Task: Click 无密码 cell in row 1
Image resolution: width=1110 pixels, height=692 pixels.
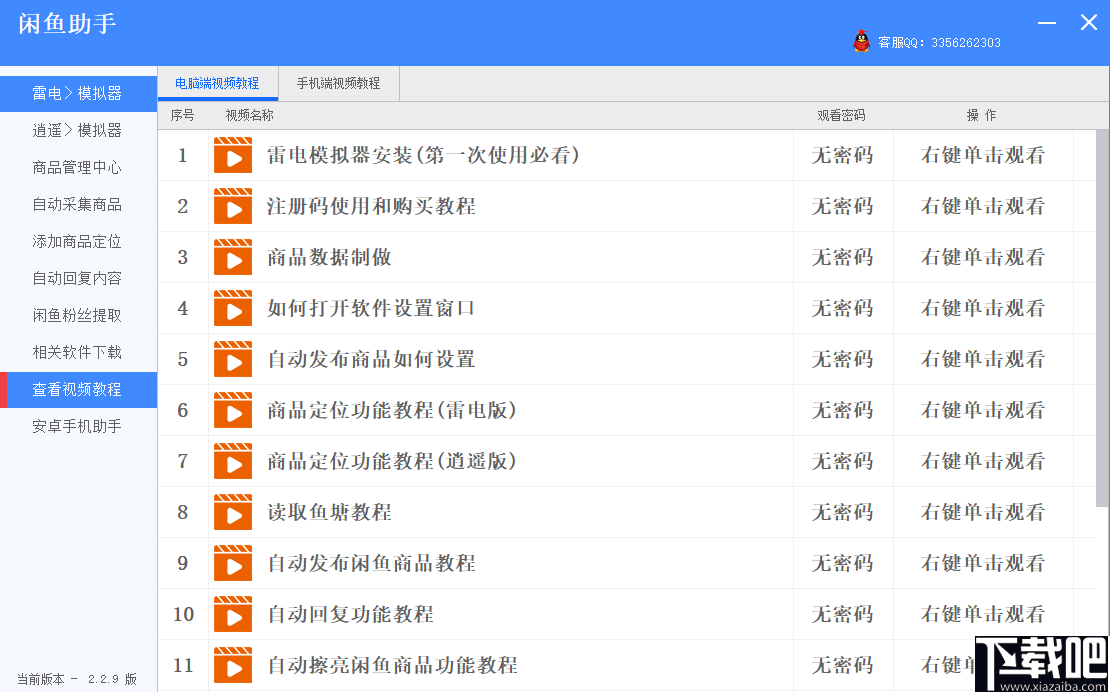Action: pyautogui.click(x=842, y=155)
